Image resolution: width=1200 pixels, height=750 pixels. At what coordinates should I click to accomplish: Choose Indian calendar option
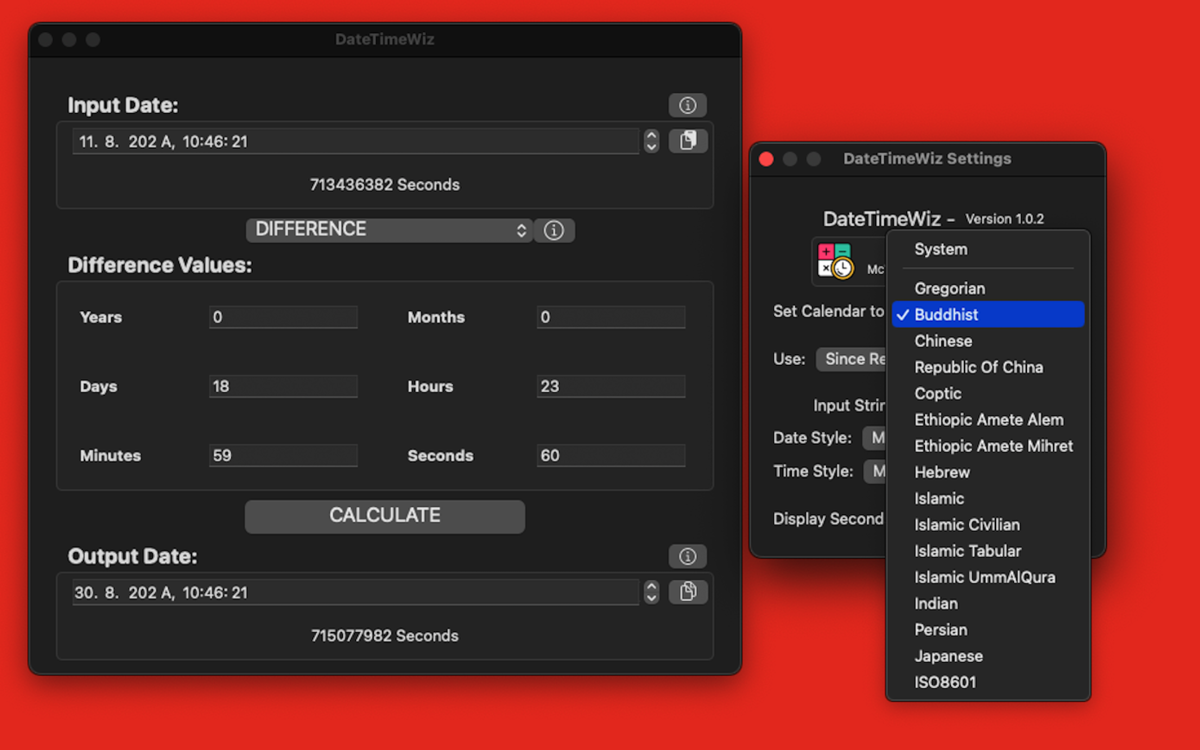[x=988, y=603]
